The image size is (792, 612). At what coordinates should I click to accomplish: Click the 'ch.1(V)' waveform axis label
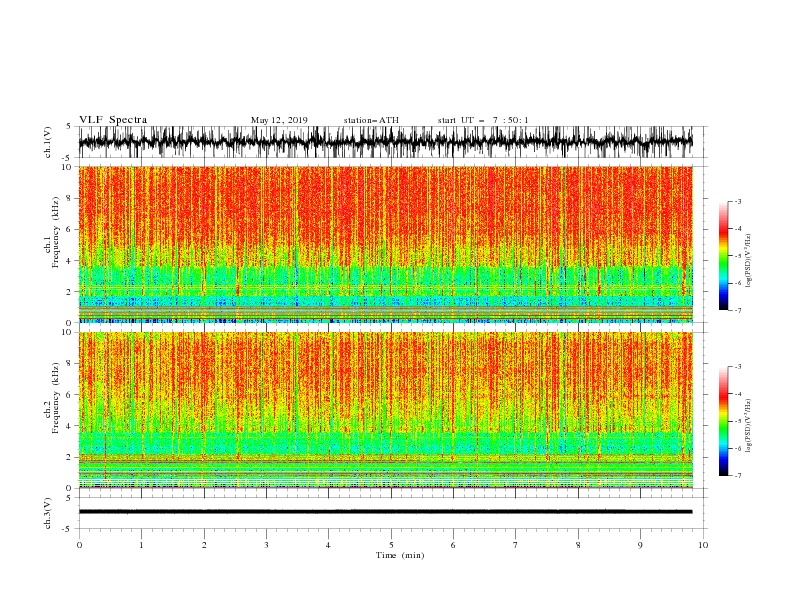coord(48,142)
